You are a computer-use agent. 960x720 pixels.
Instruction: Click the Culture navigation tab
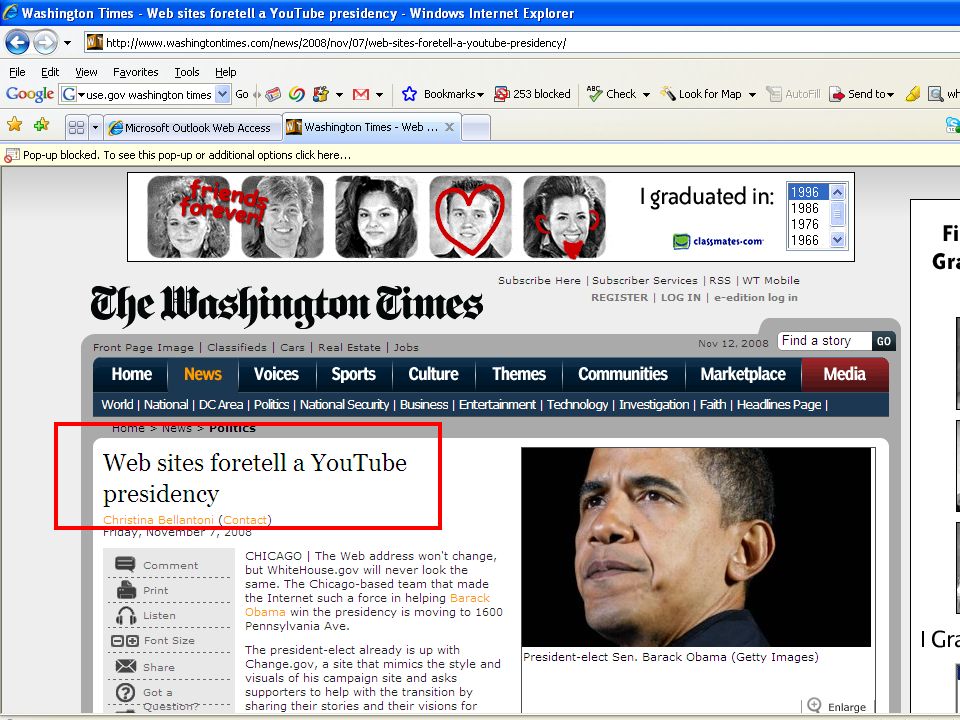433,374
